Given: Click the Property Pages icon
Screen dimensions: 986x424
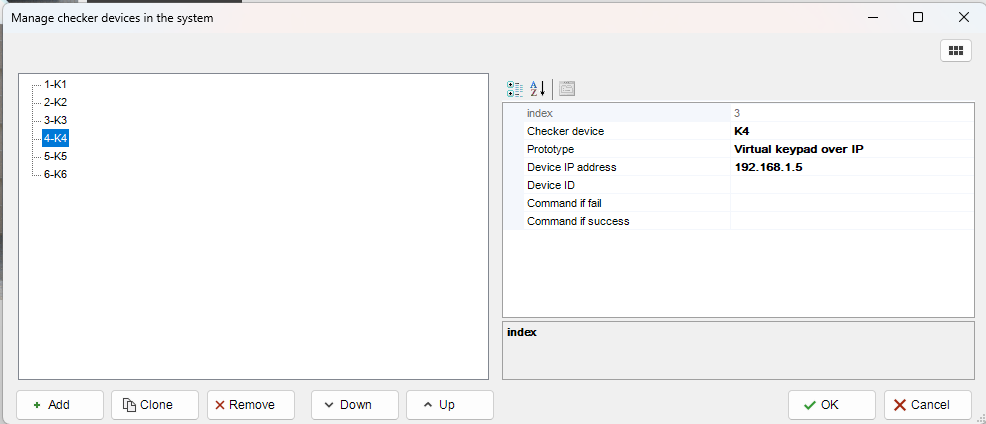Looking at the screenshot, I should pyautogui.click(x=567, y=88).
